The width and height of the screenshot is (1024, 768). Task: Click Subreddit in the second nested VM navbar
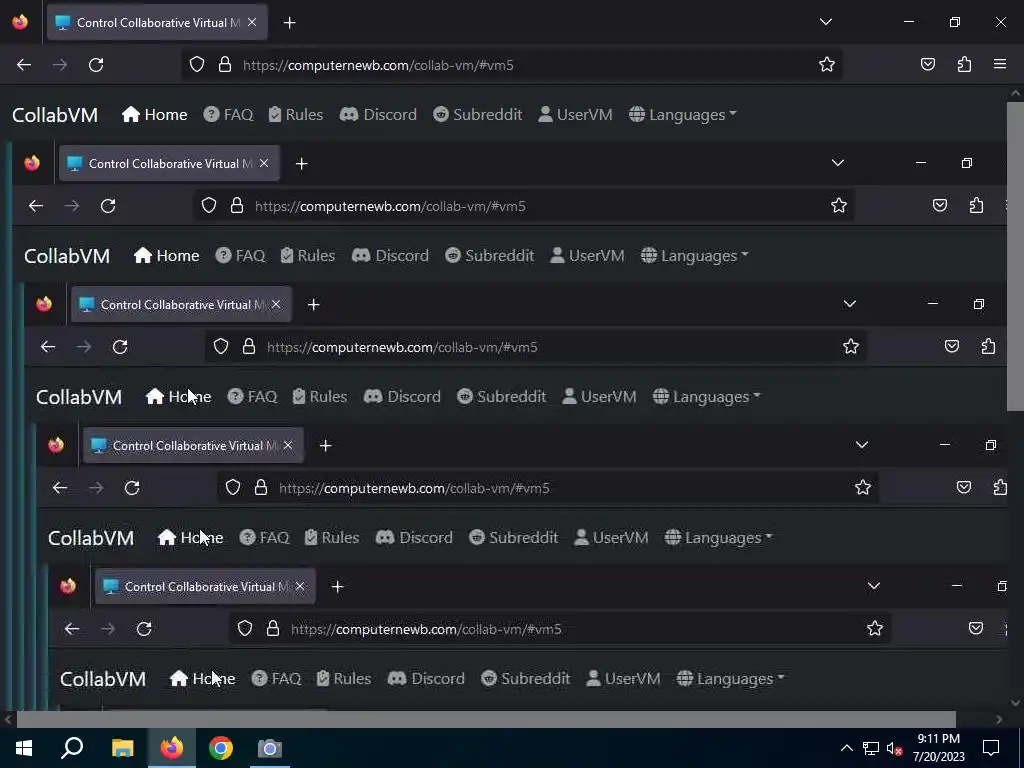(502, 397)
